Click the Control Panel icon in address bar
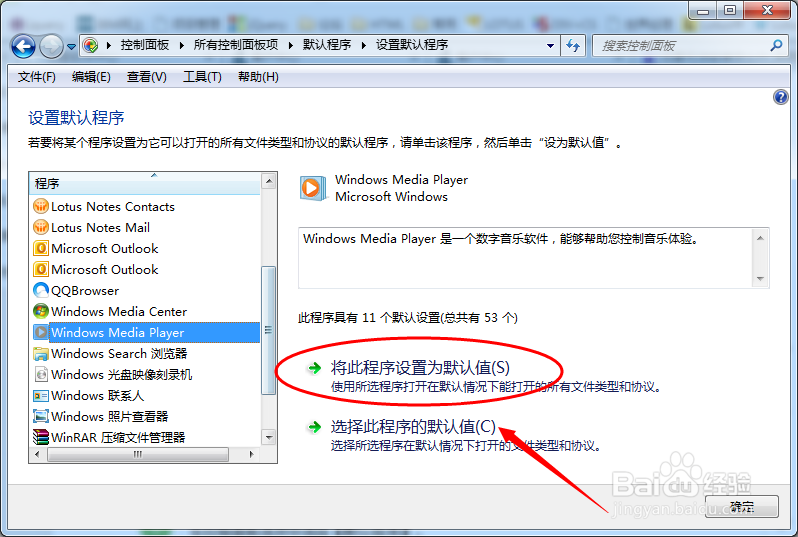 (x=91, y=45)
